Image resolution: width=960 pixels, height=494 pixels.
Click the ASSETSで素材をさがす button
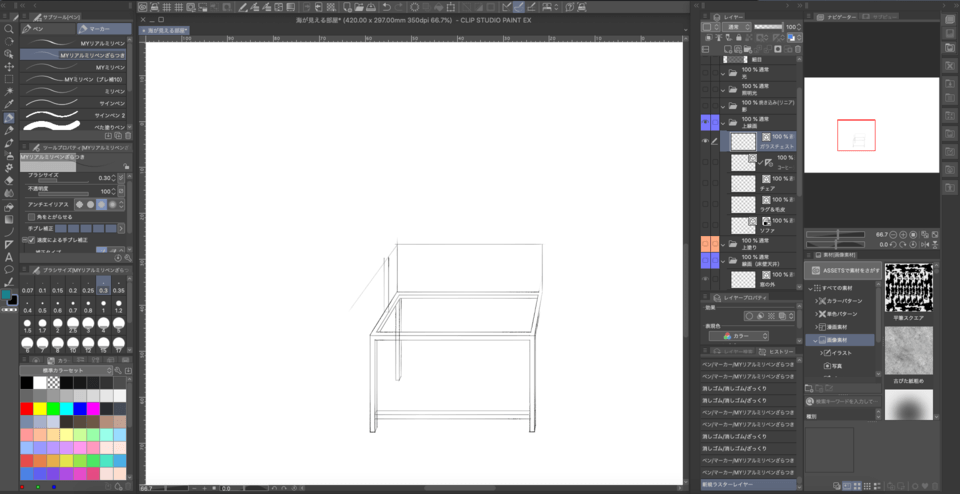pyautogui.click(x=843, y=271)
